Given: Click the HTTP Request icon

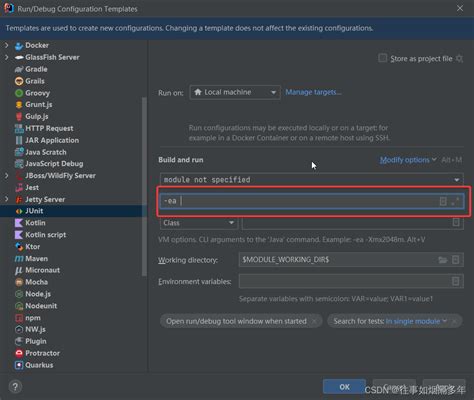Looking at the screenshot, I should coord(19,128).
